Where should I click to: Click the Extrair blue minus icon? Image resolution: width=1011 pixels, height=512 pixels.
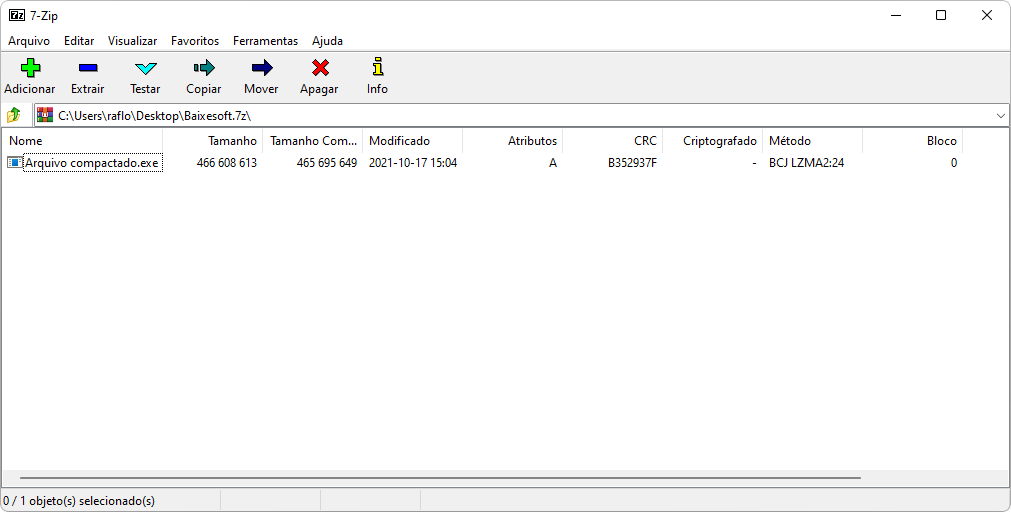pos(87,69)
